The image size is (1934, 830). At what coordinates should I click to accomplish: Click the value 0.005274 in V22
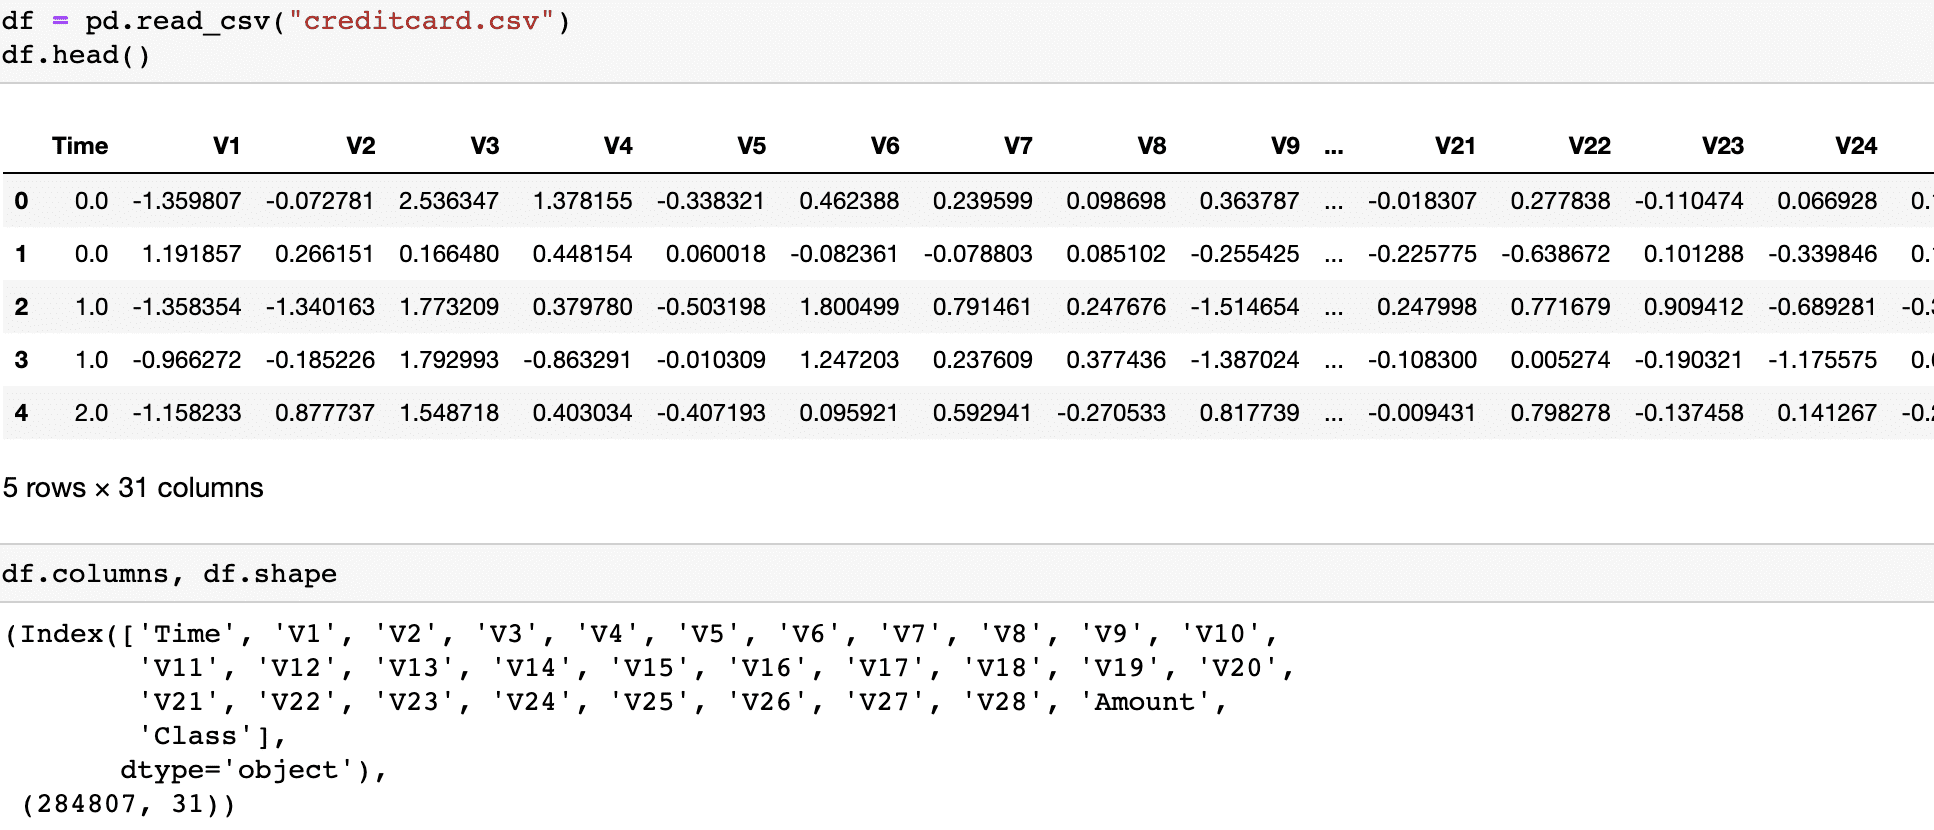(1561, 360)
